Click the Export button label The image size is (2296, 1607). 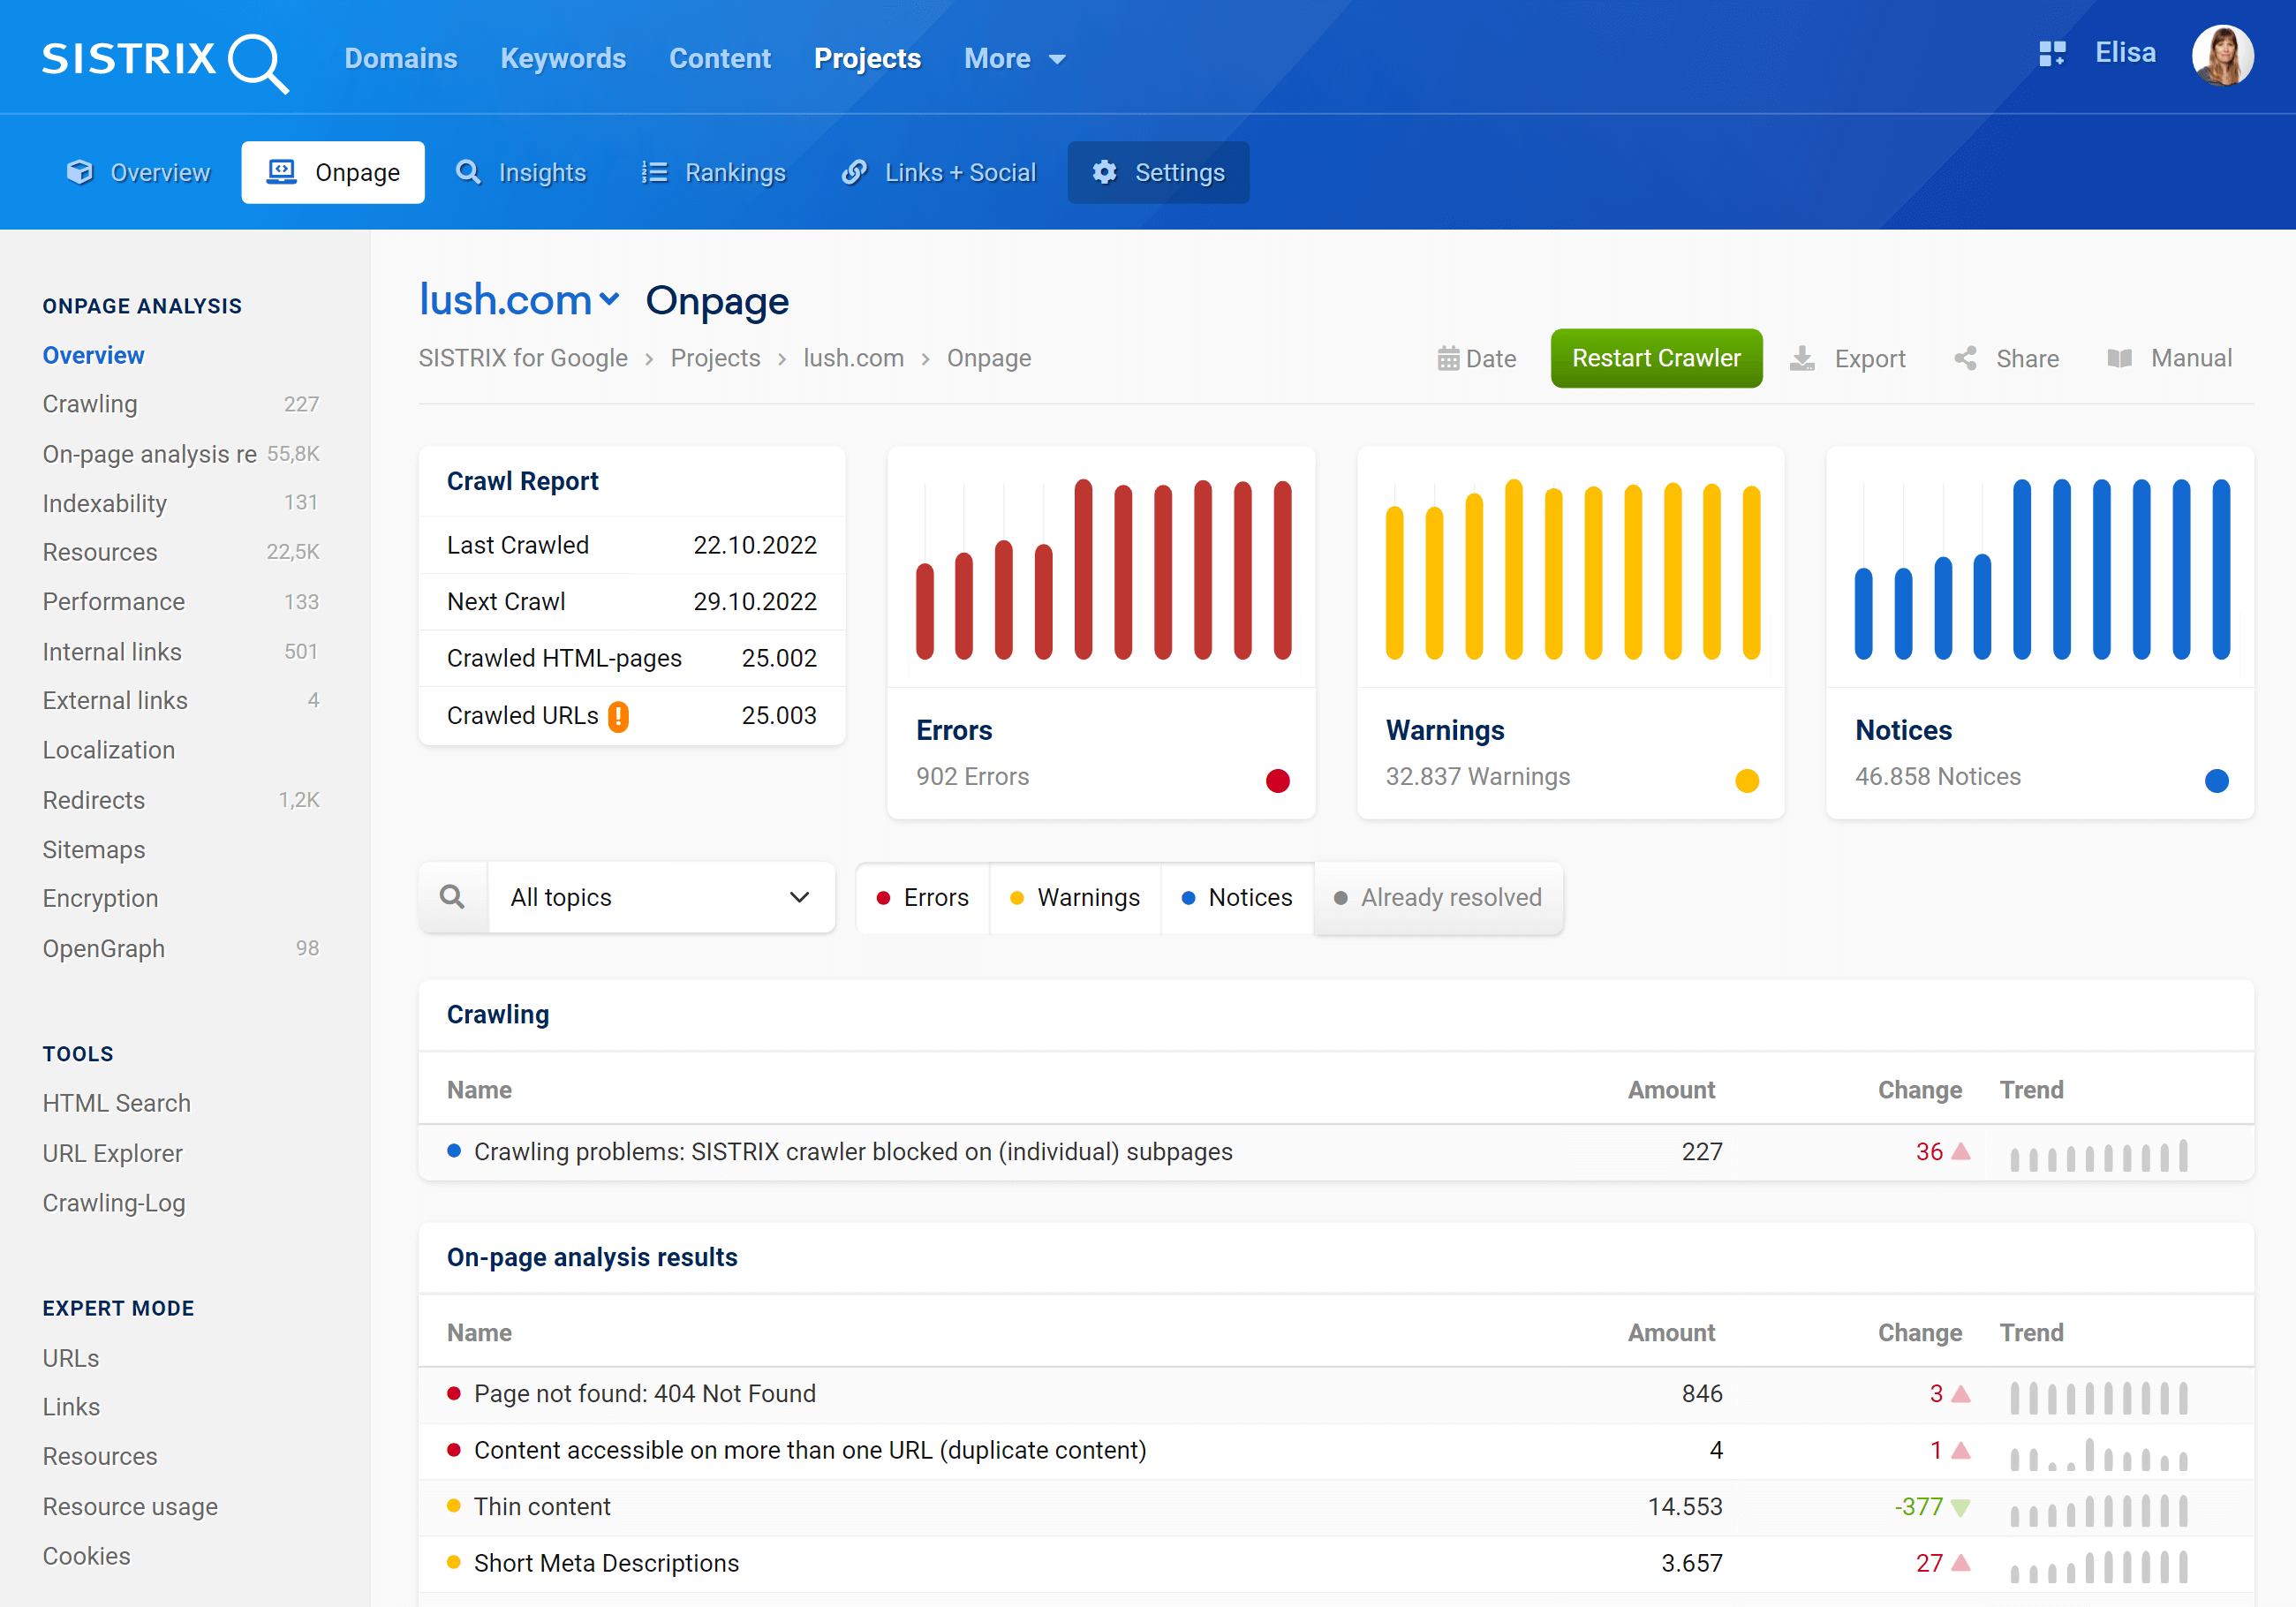tap(1870, 359)
